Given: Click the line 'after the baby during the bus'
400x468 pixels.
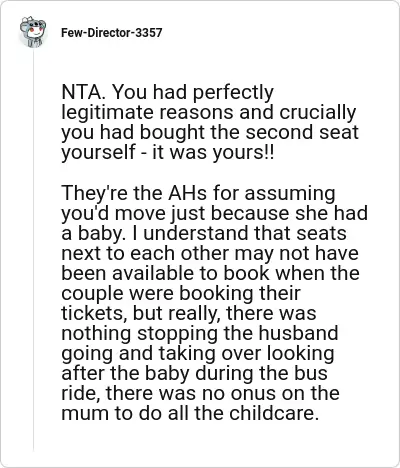Looking at the screenshot, I should point(194,374).
